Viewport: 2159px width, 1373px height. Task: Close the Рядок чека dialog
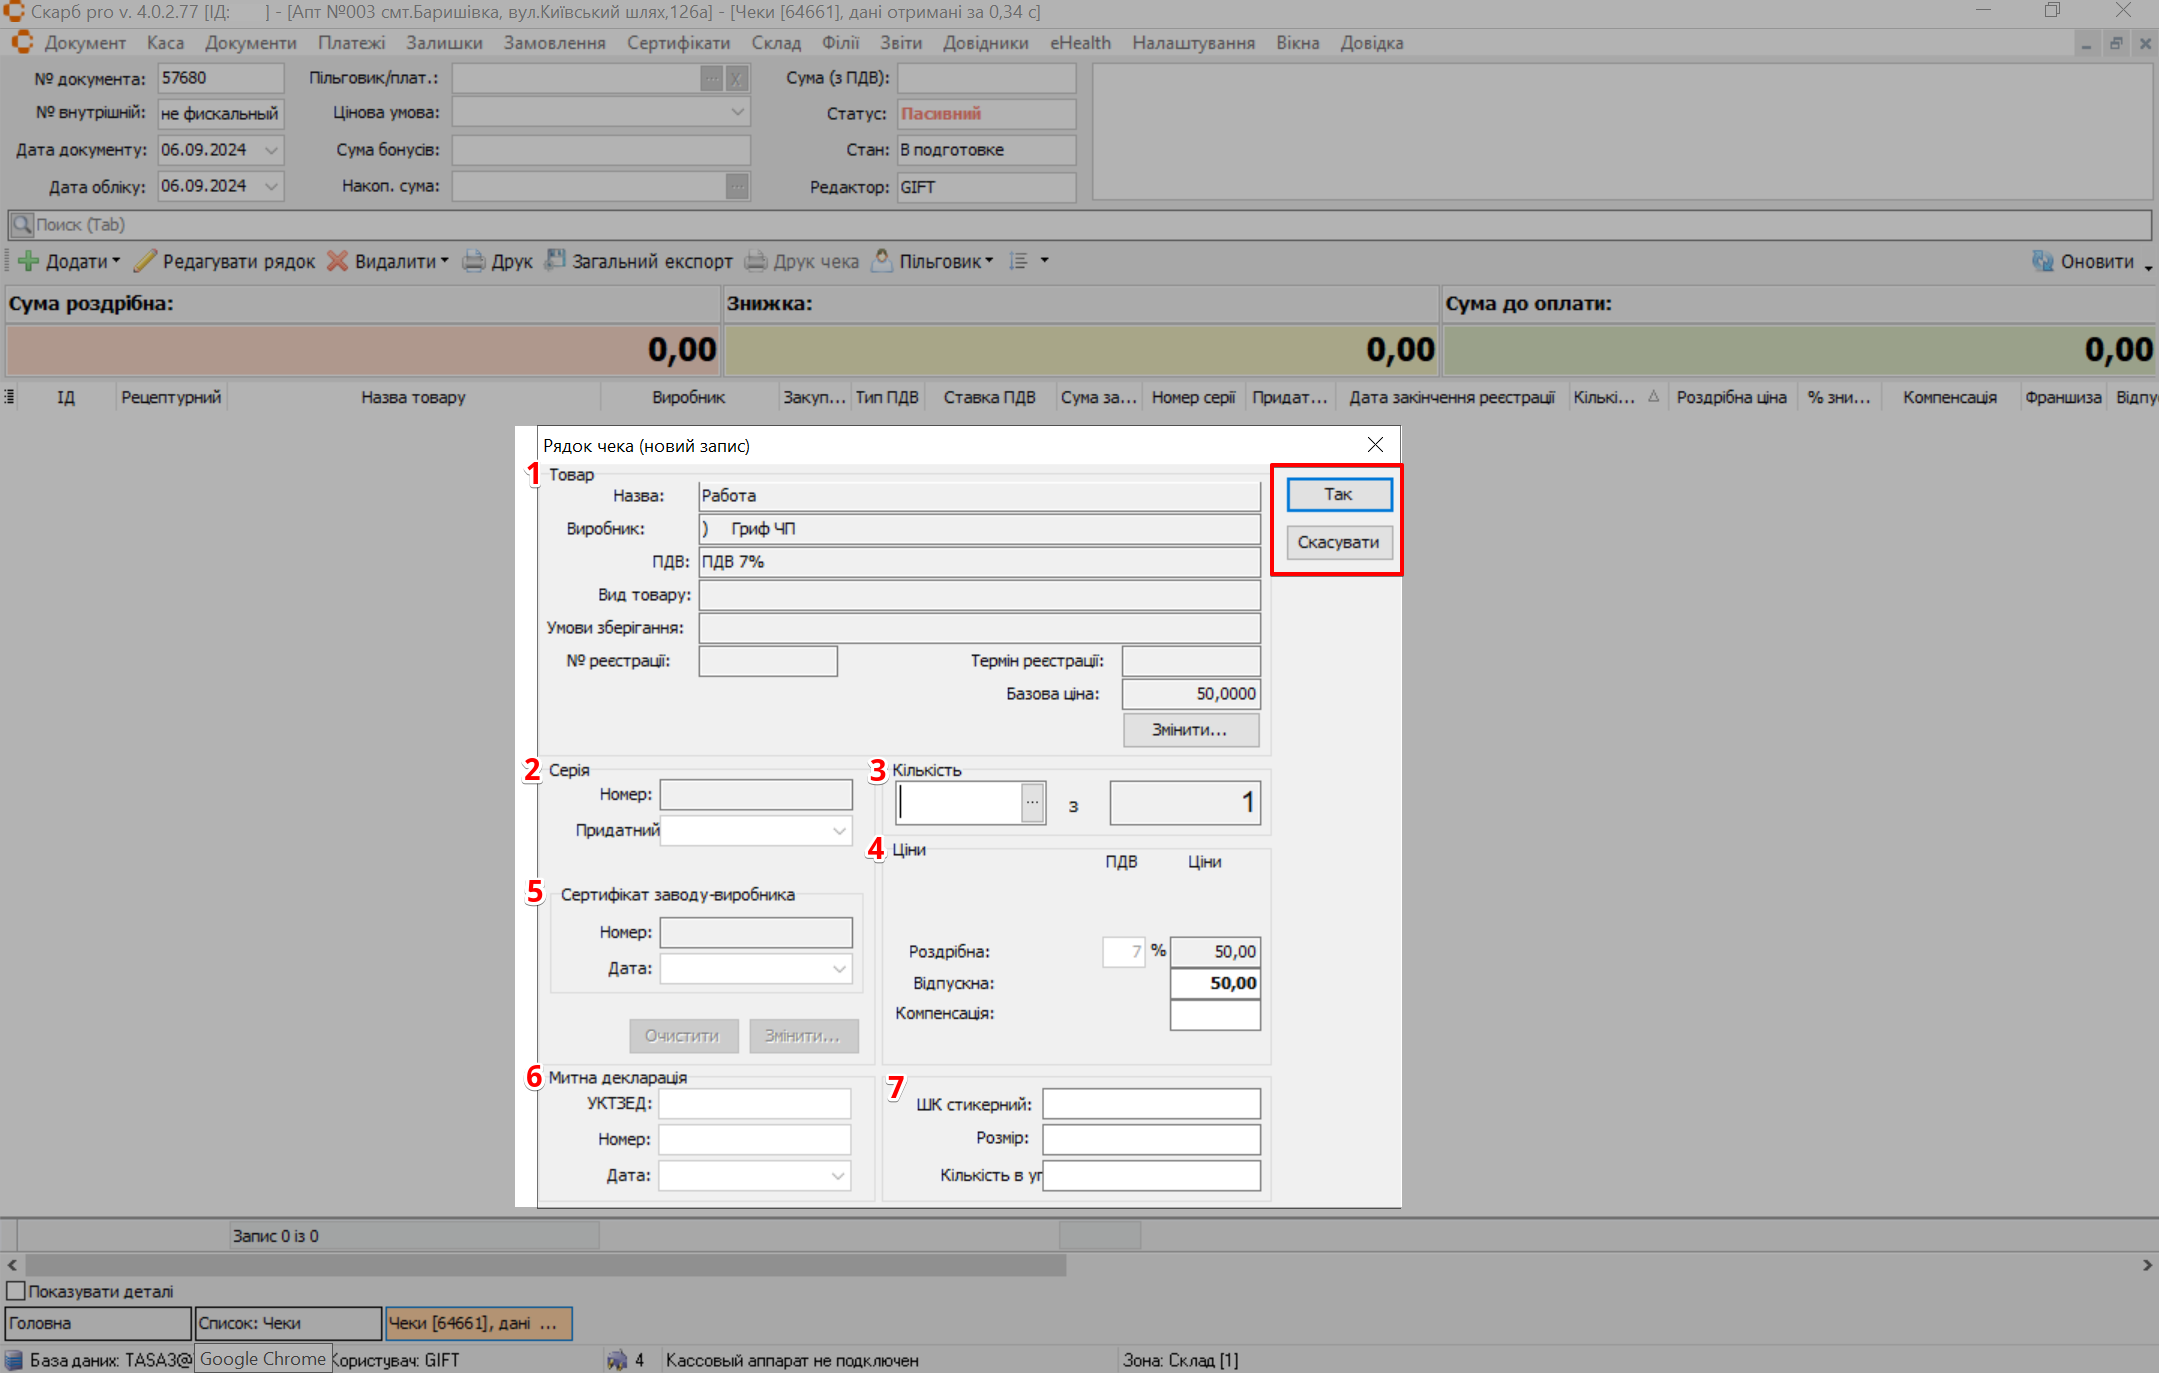tap(1375, 445)
